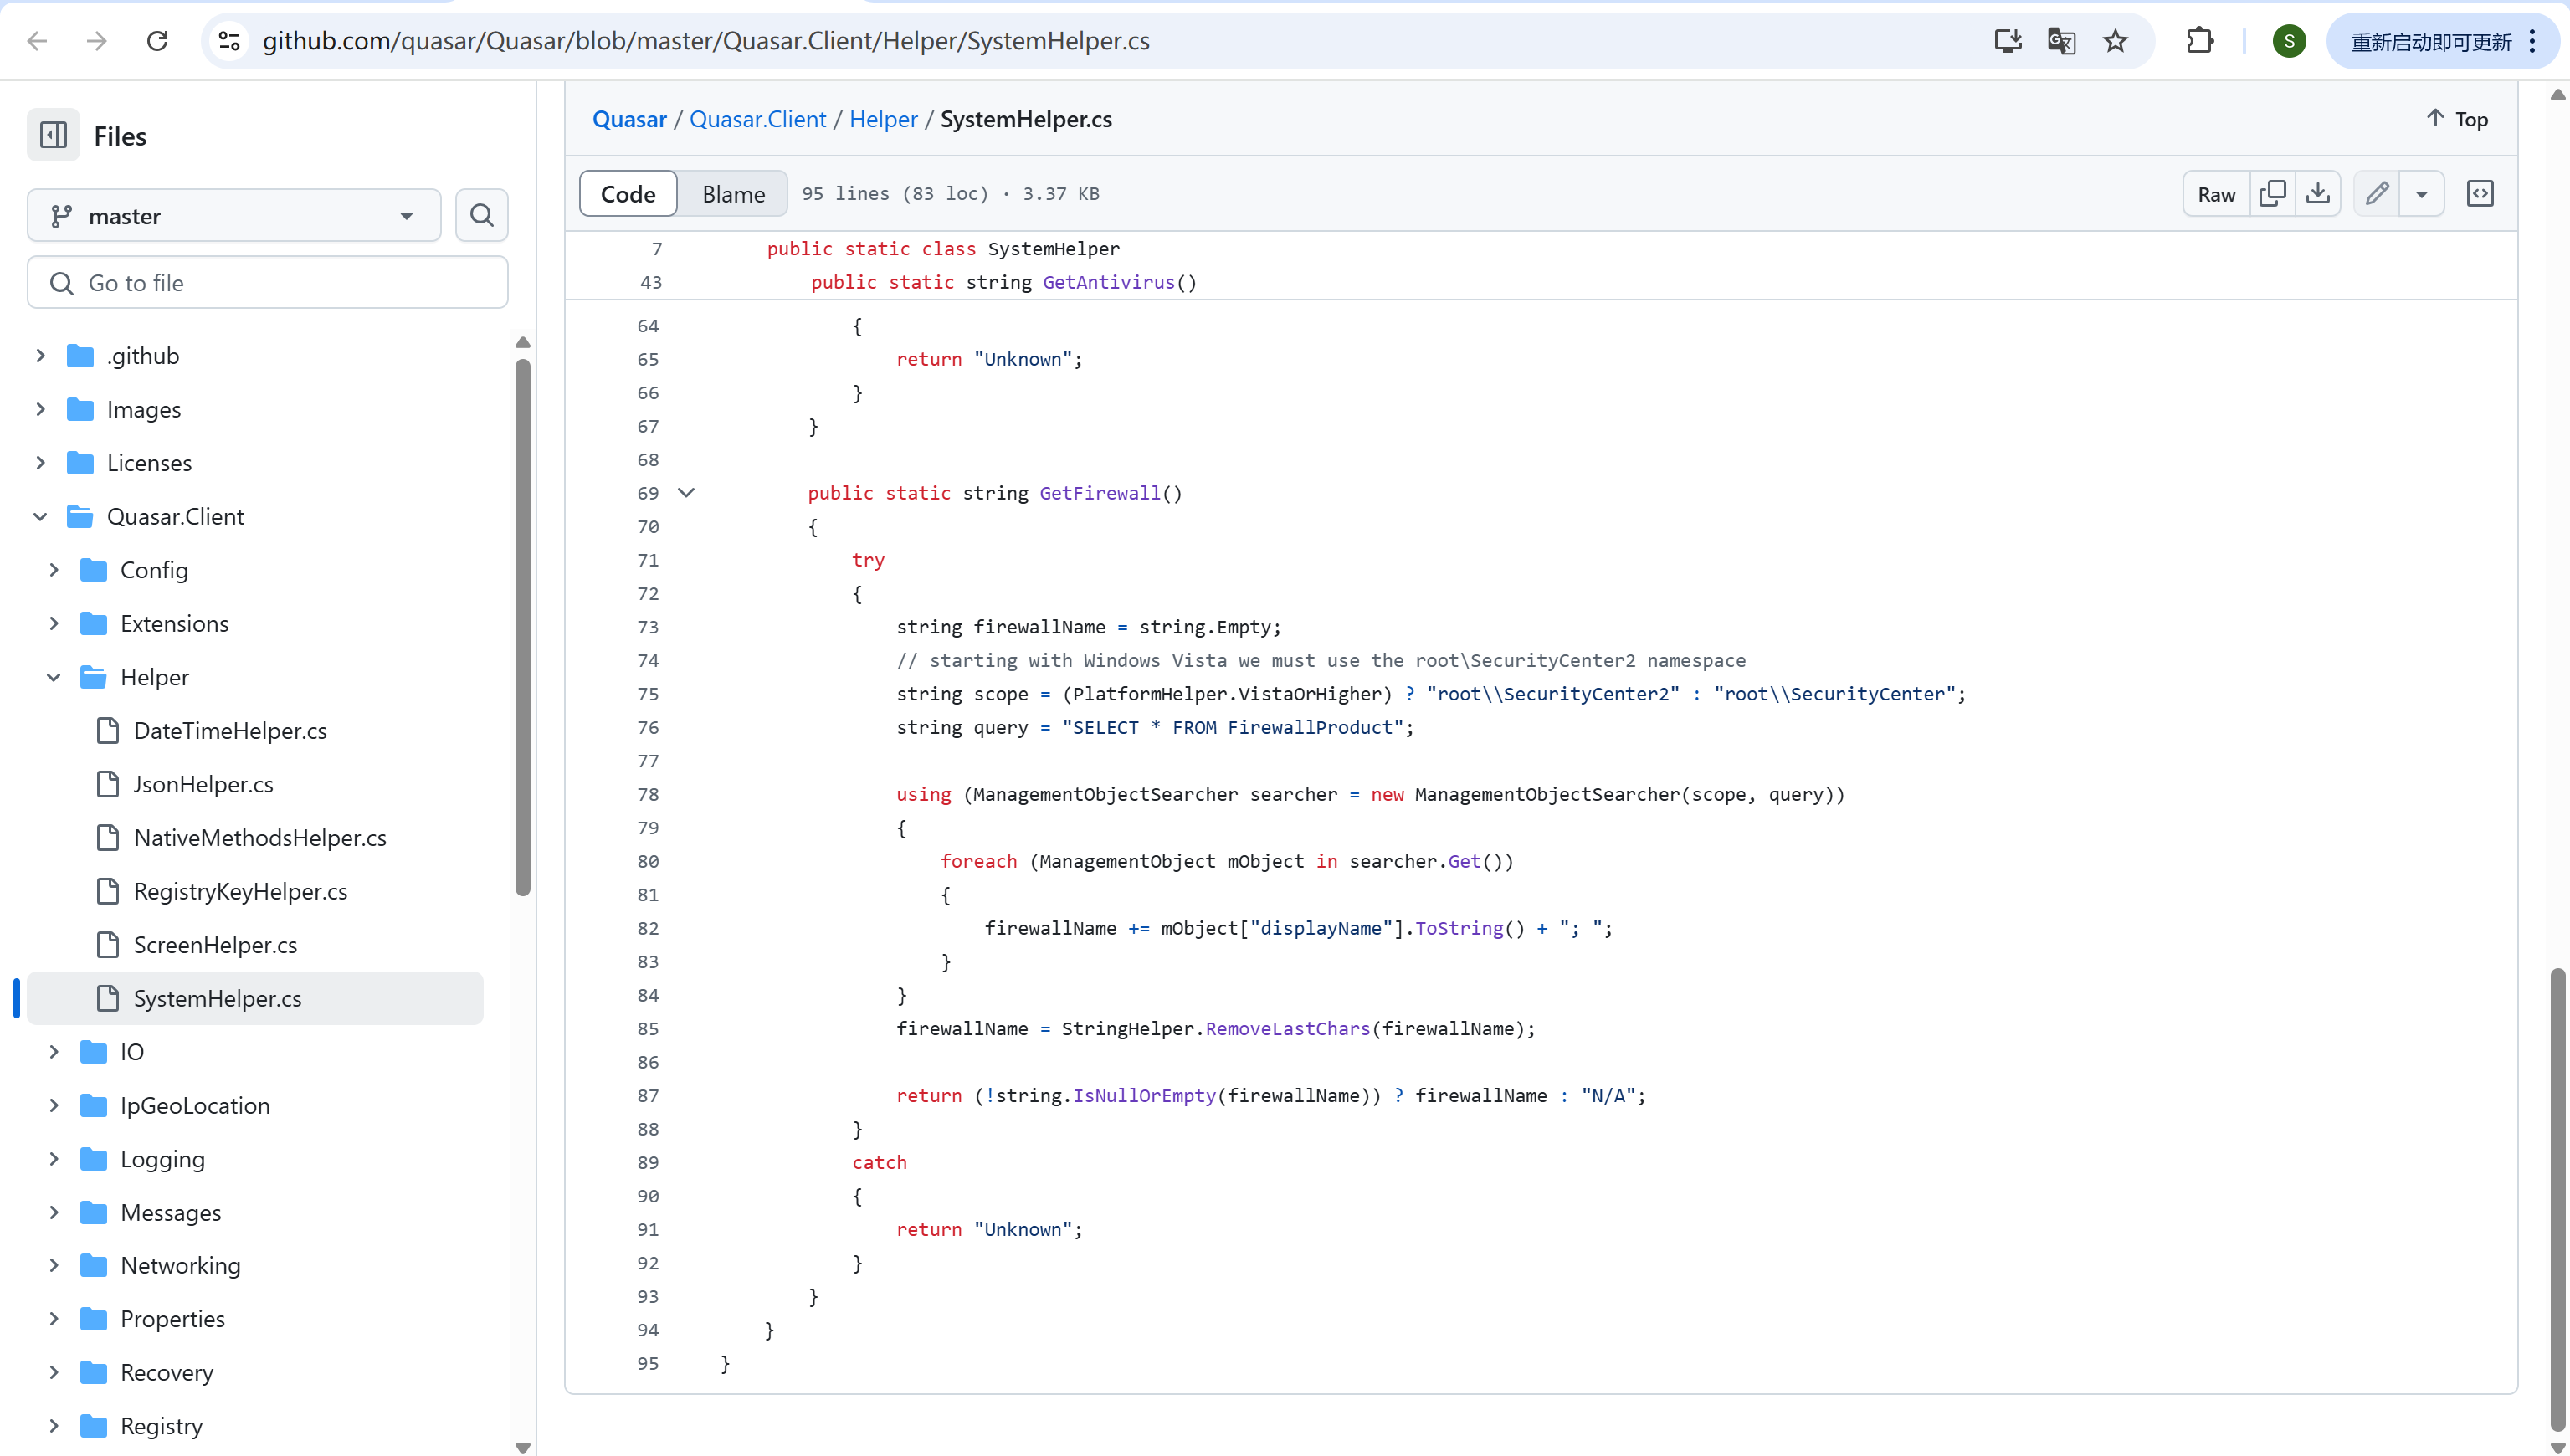This screenshot has width=2570, height=1456.
Task: Click the RemoveLastChars method name
Action: click(1287, 1028)
